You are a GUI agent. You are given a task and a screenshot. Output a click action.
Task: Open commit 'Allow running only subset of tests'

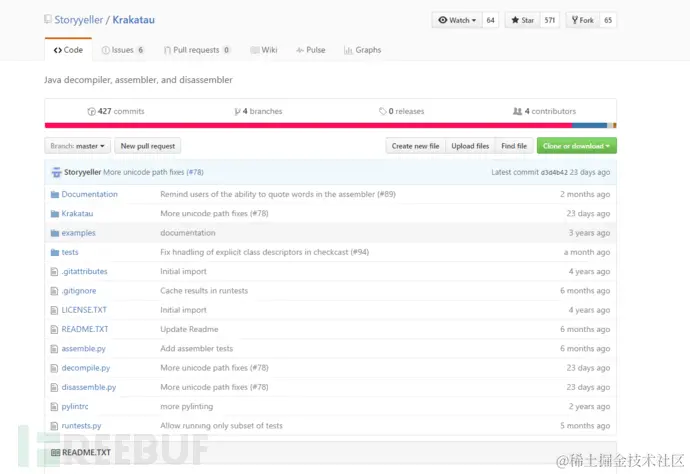pyautogui.click(x=221, y=426)
